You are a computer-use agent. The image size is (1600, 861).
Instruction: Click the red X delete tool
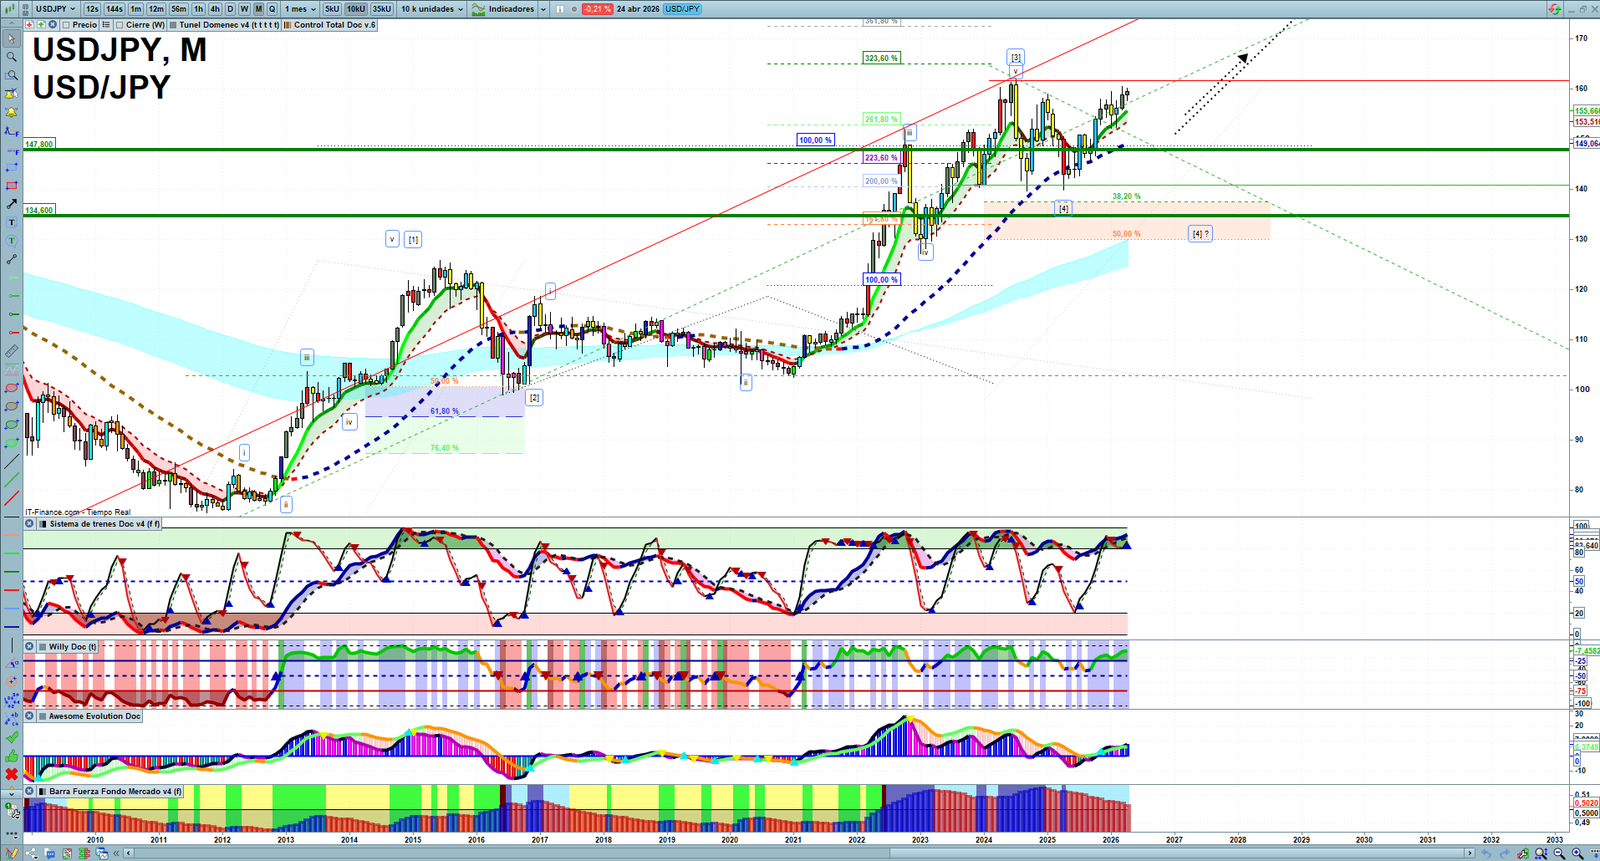tap(12, 774)
